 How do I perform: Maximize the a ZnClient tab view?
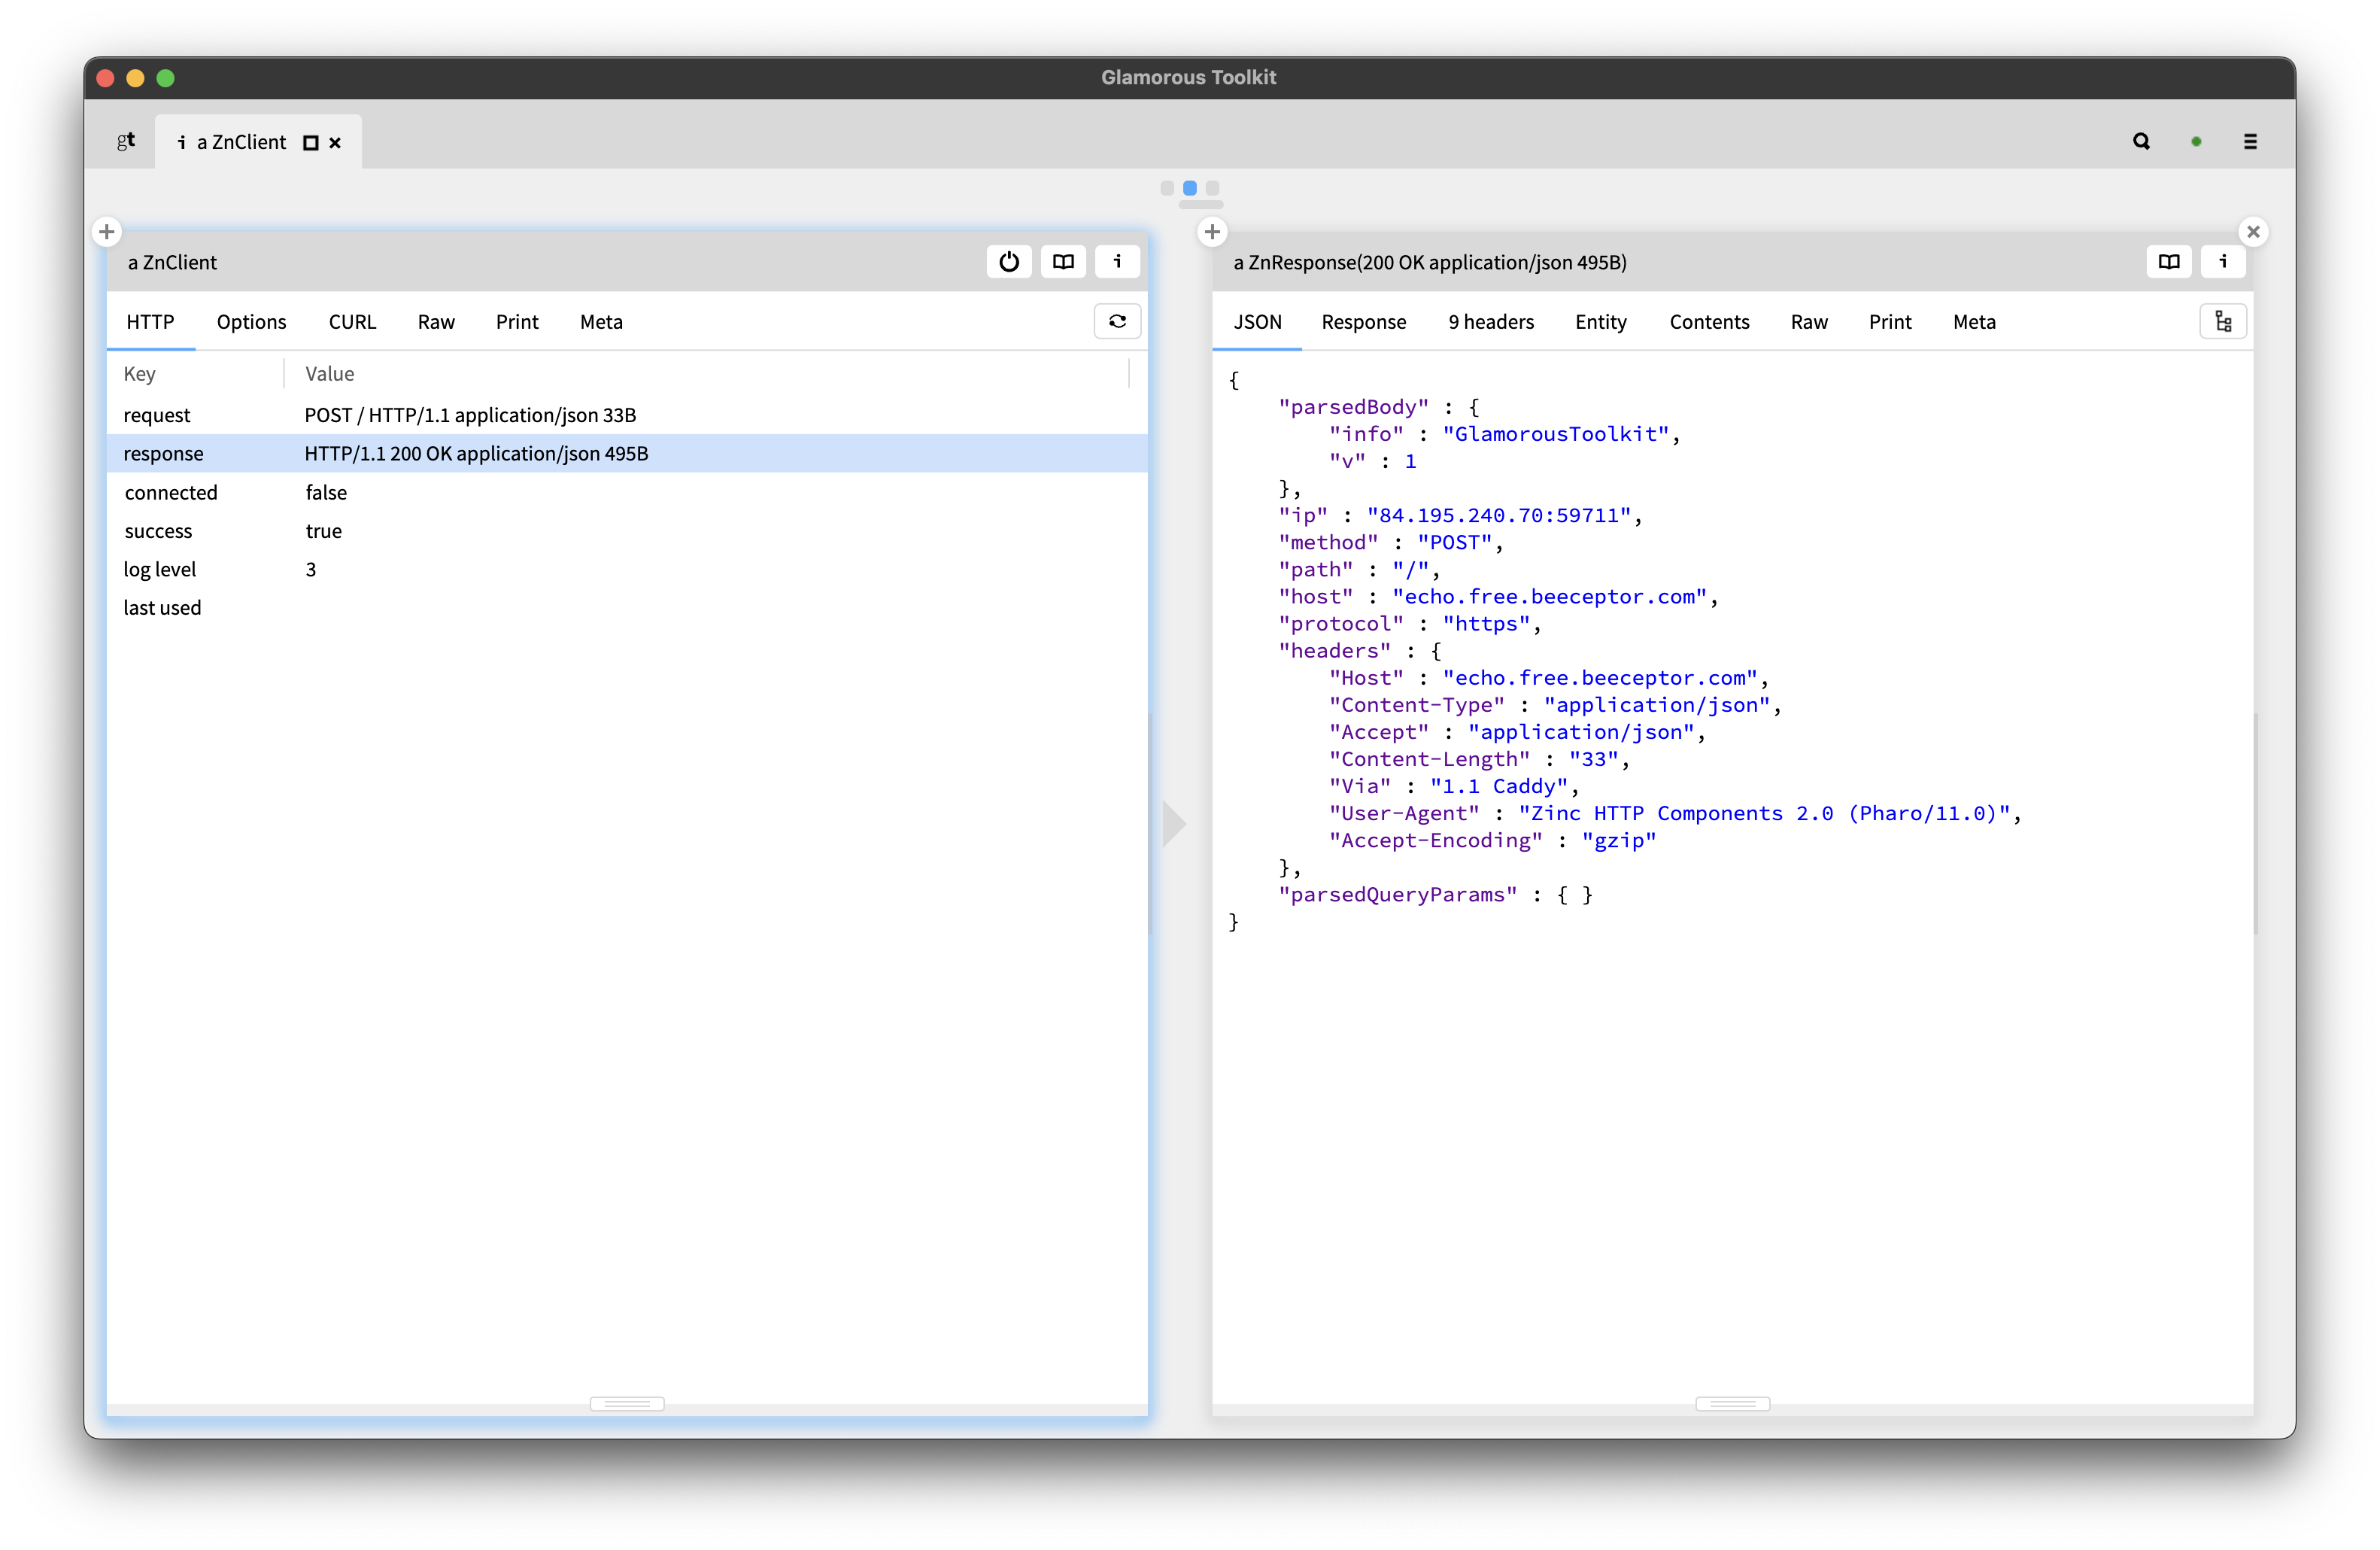pos(309,141)
